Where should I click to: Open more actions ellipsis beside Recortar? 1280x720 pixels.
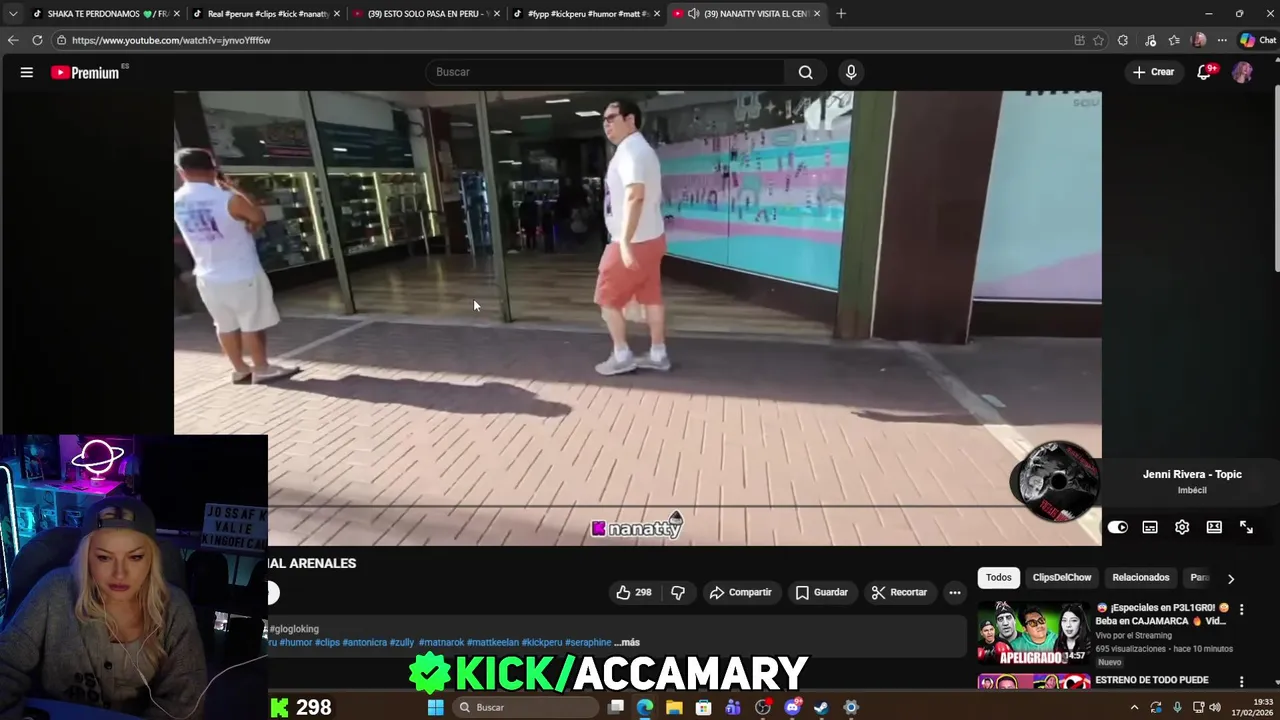pos(955,592)
